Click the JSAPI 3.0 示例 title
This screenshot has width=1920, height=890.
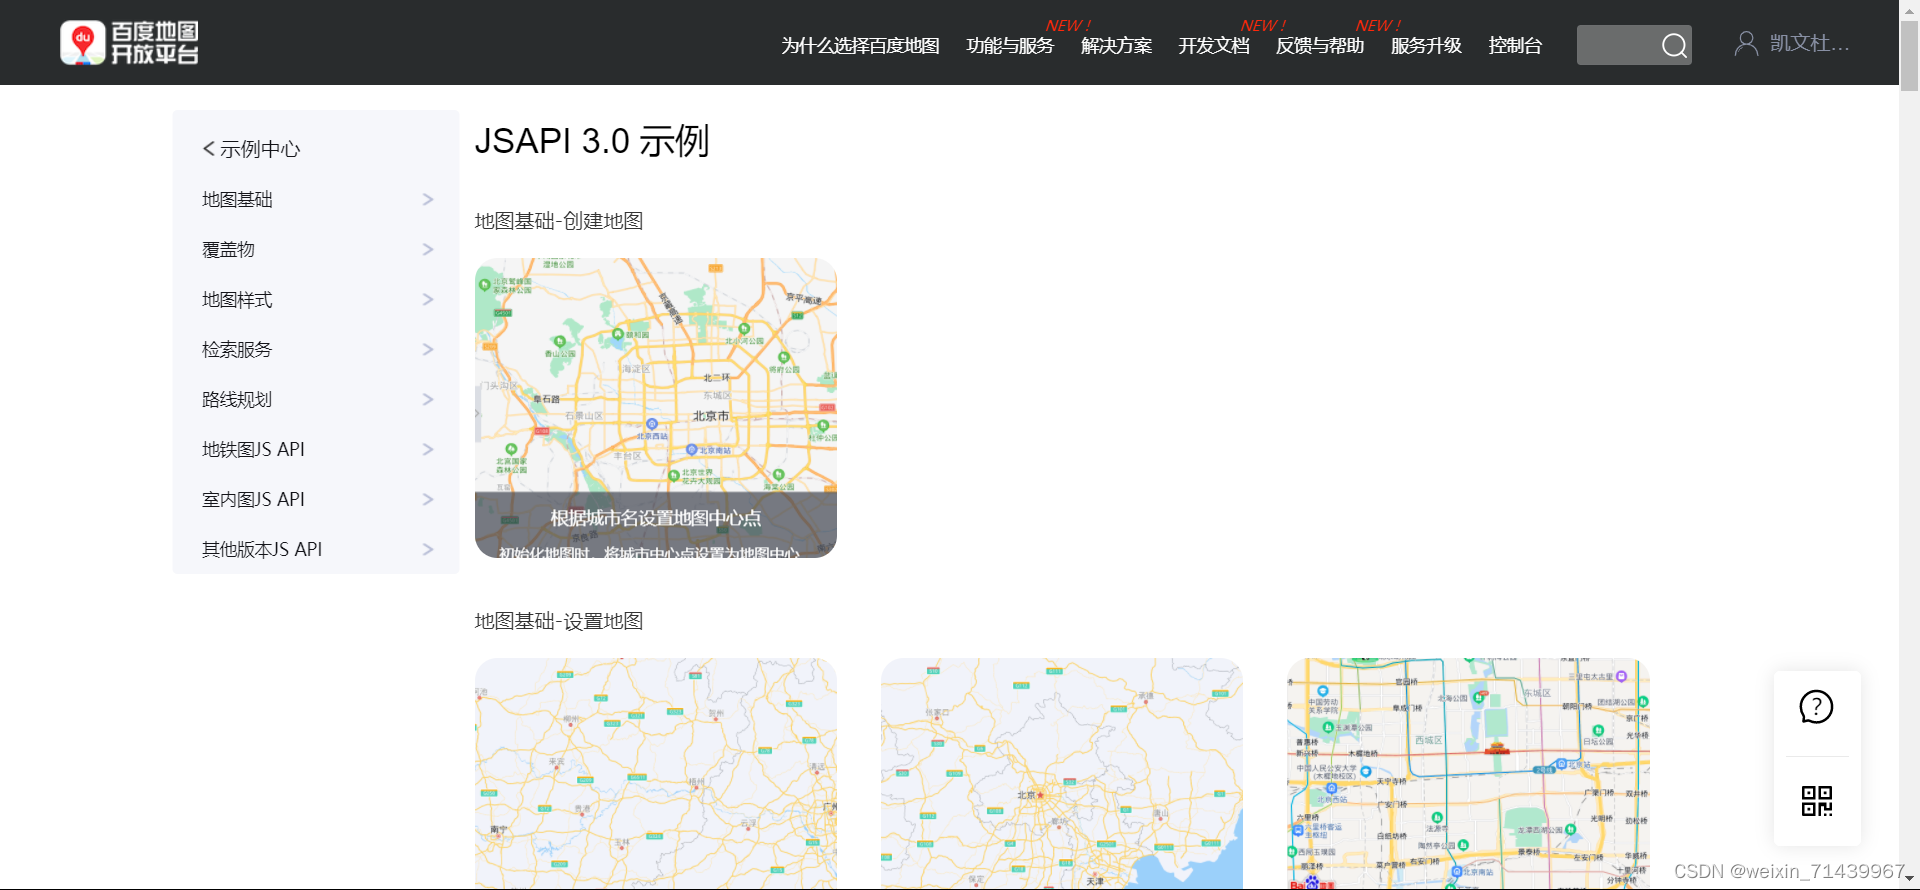[592, 141]
